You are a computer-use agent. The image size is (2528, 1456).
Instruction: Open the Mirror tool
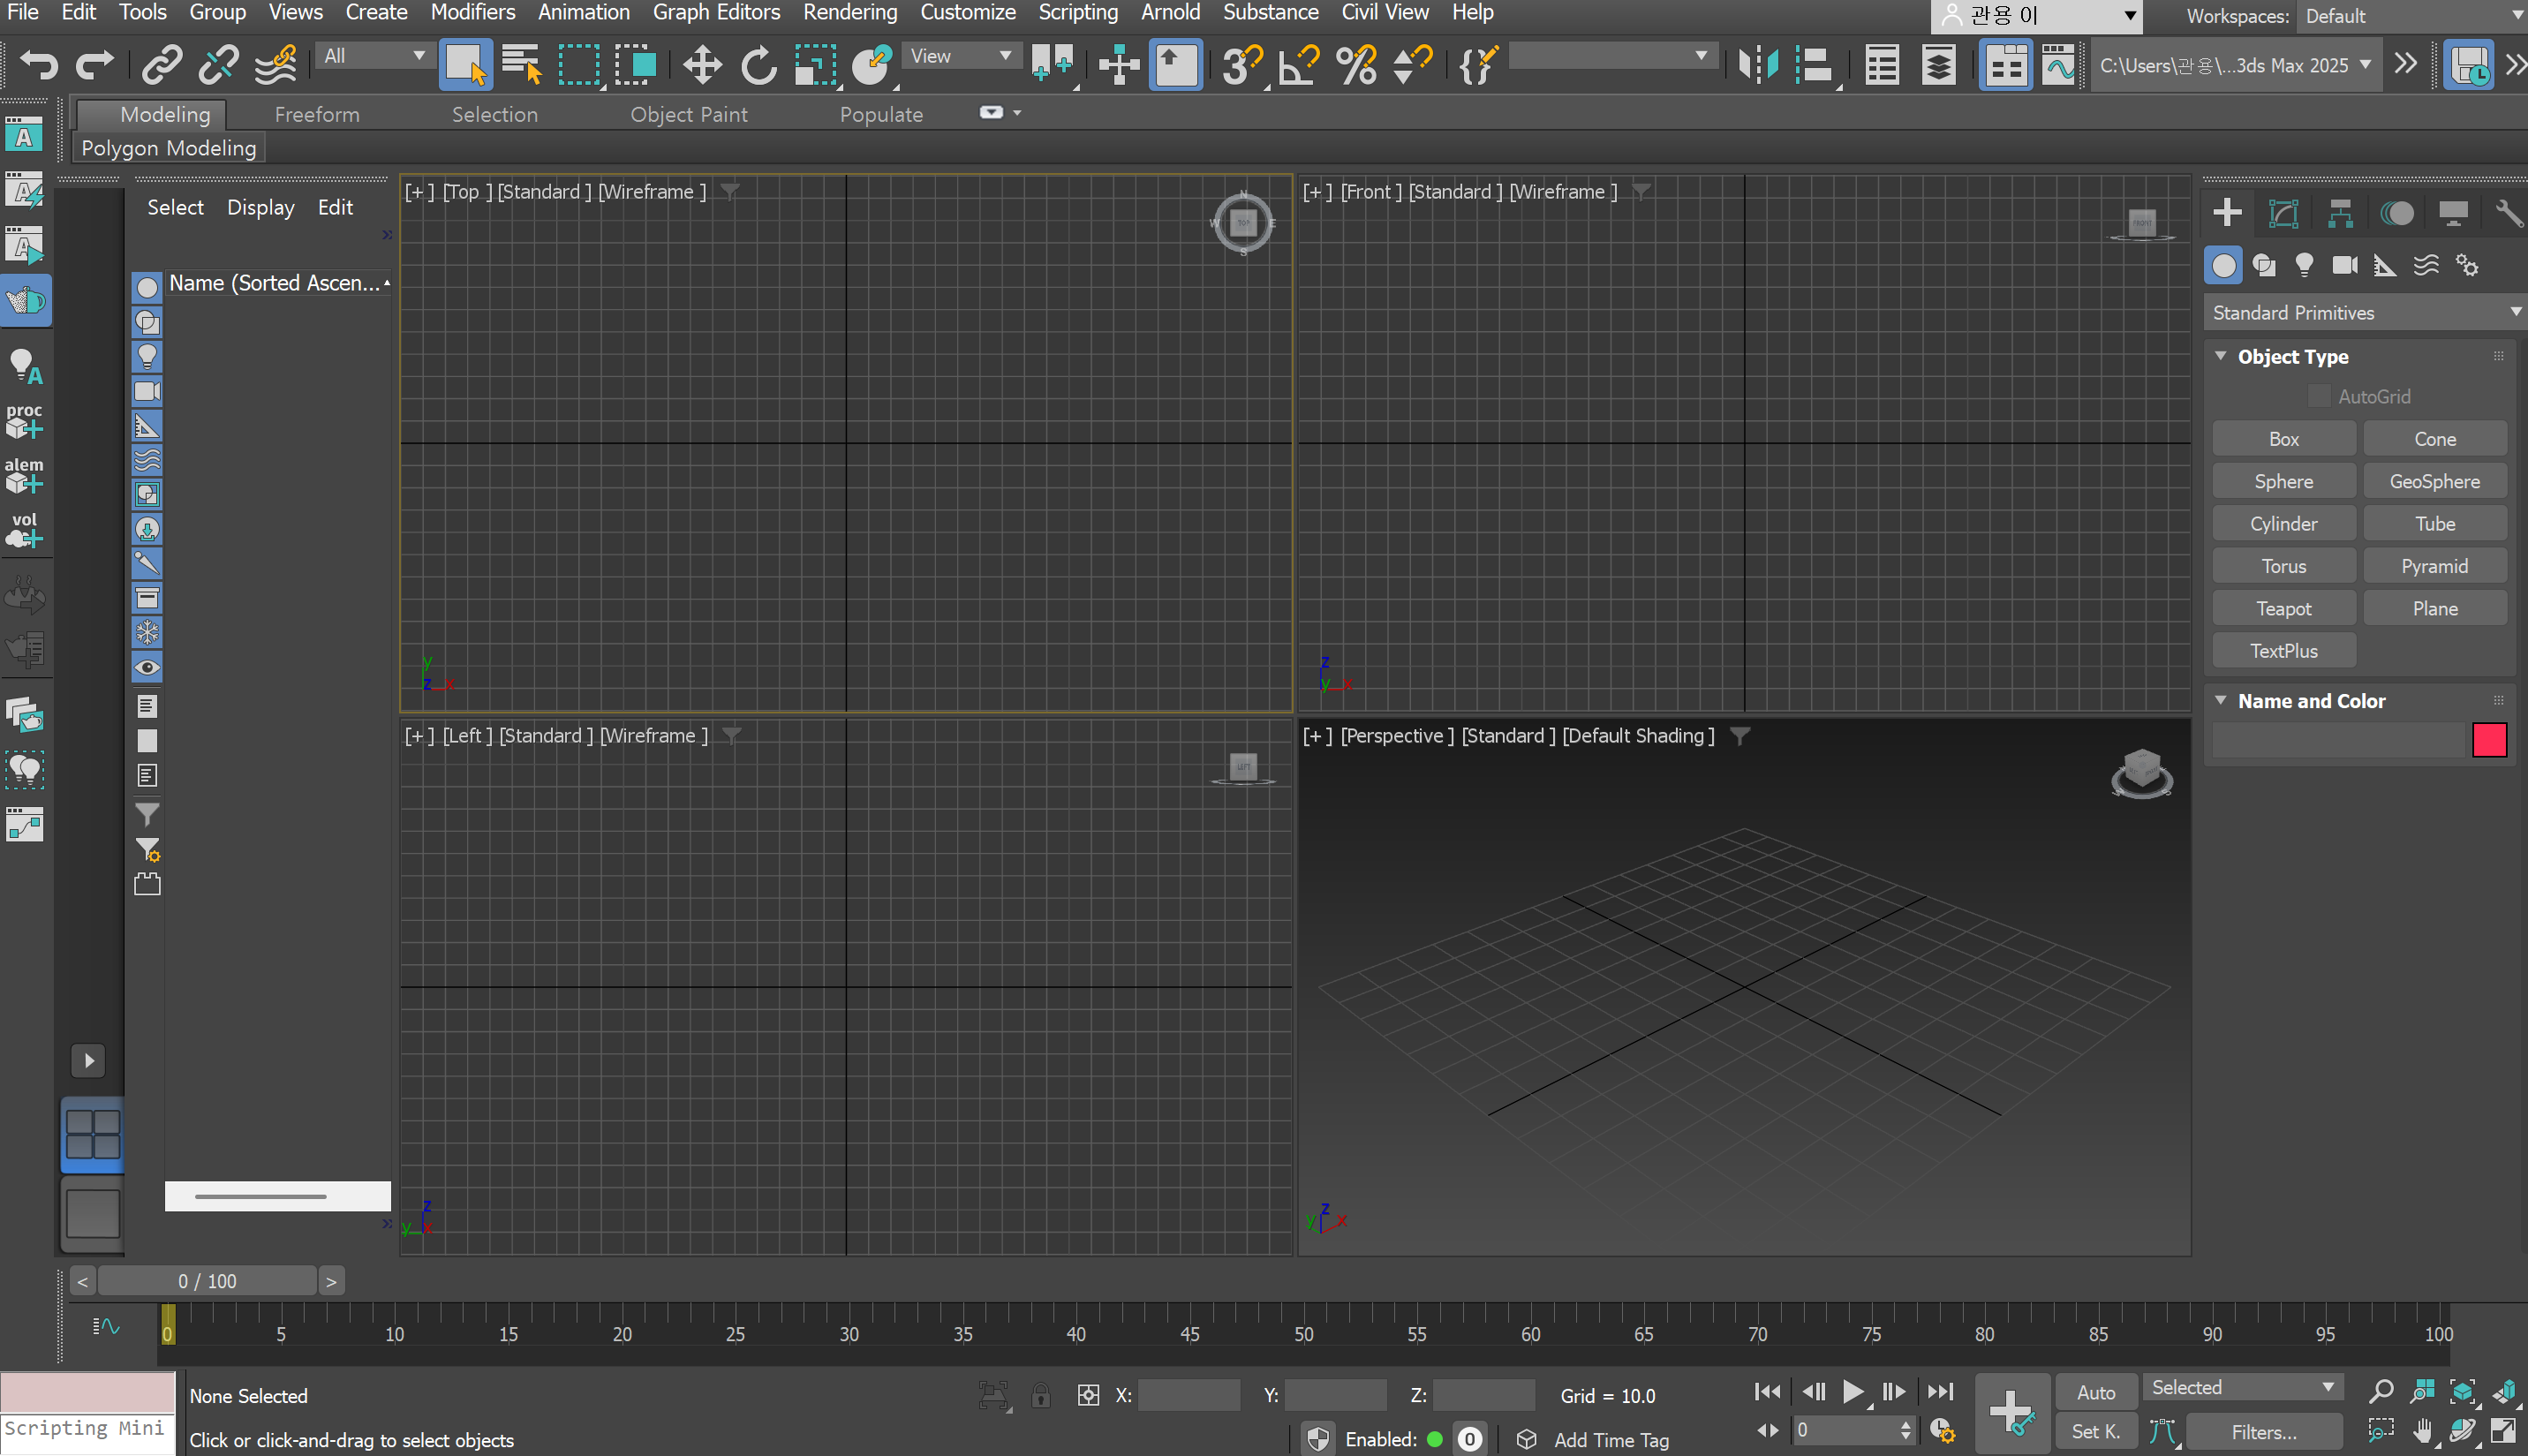[x=1757, y=65]
